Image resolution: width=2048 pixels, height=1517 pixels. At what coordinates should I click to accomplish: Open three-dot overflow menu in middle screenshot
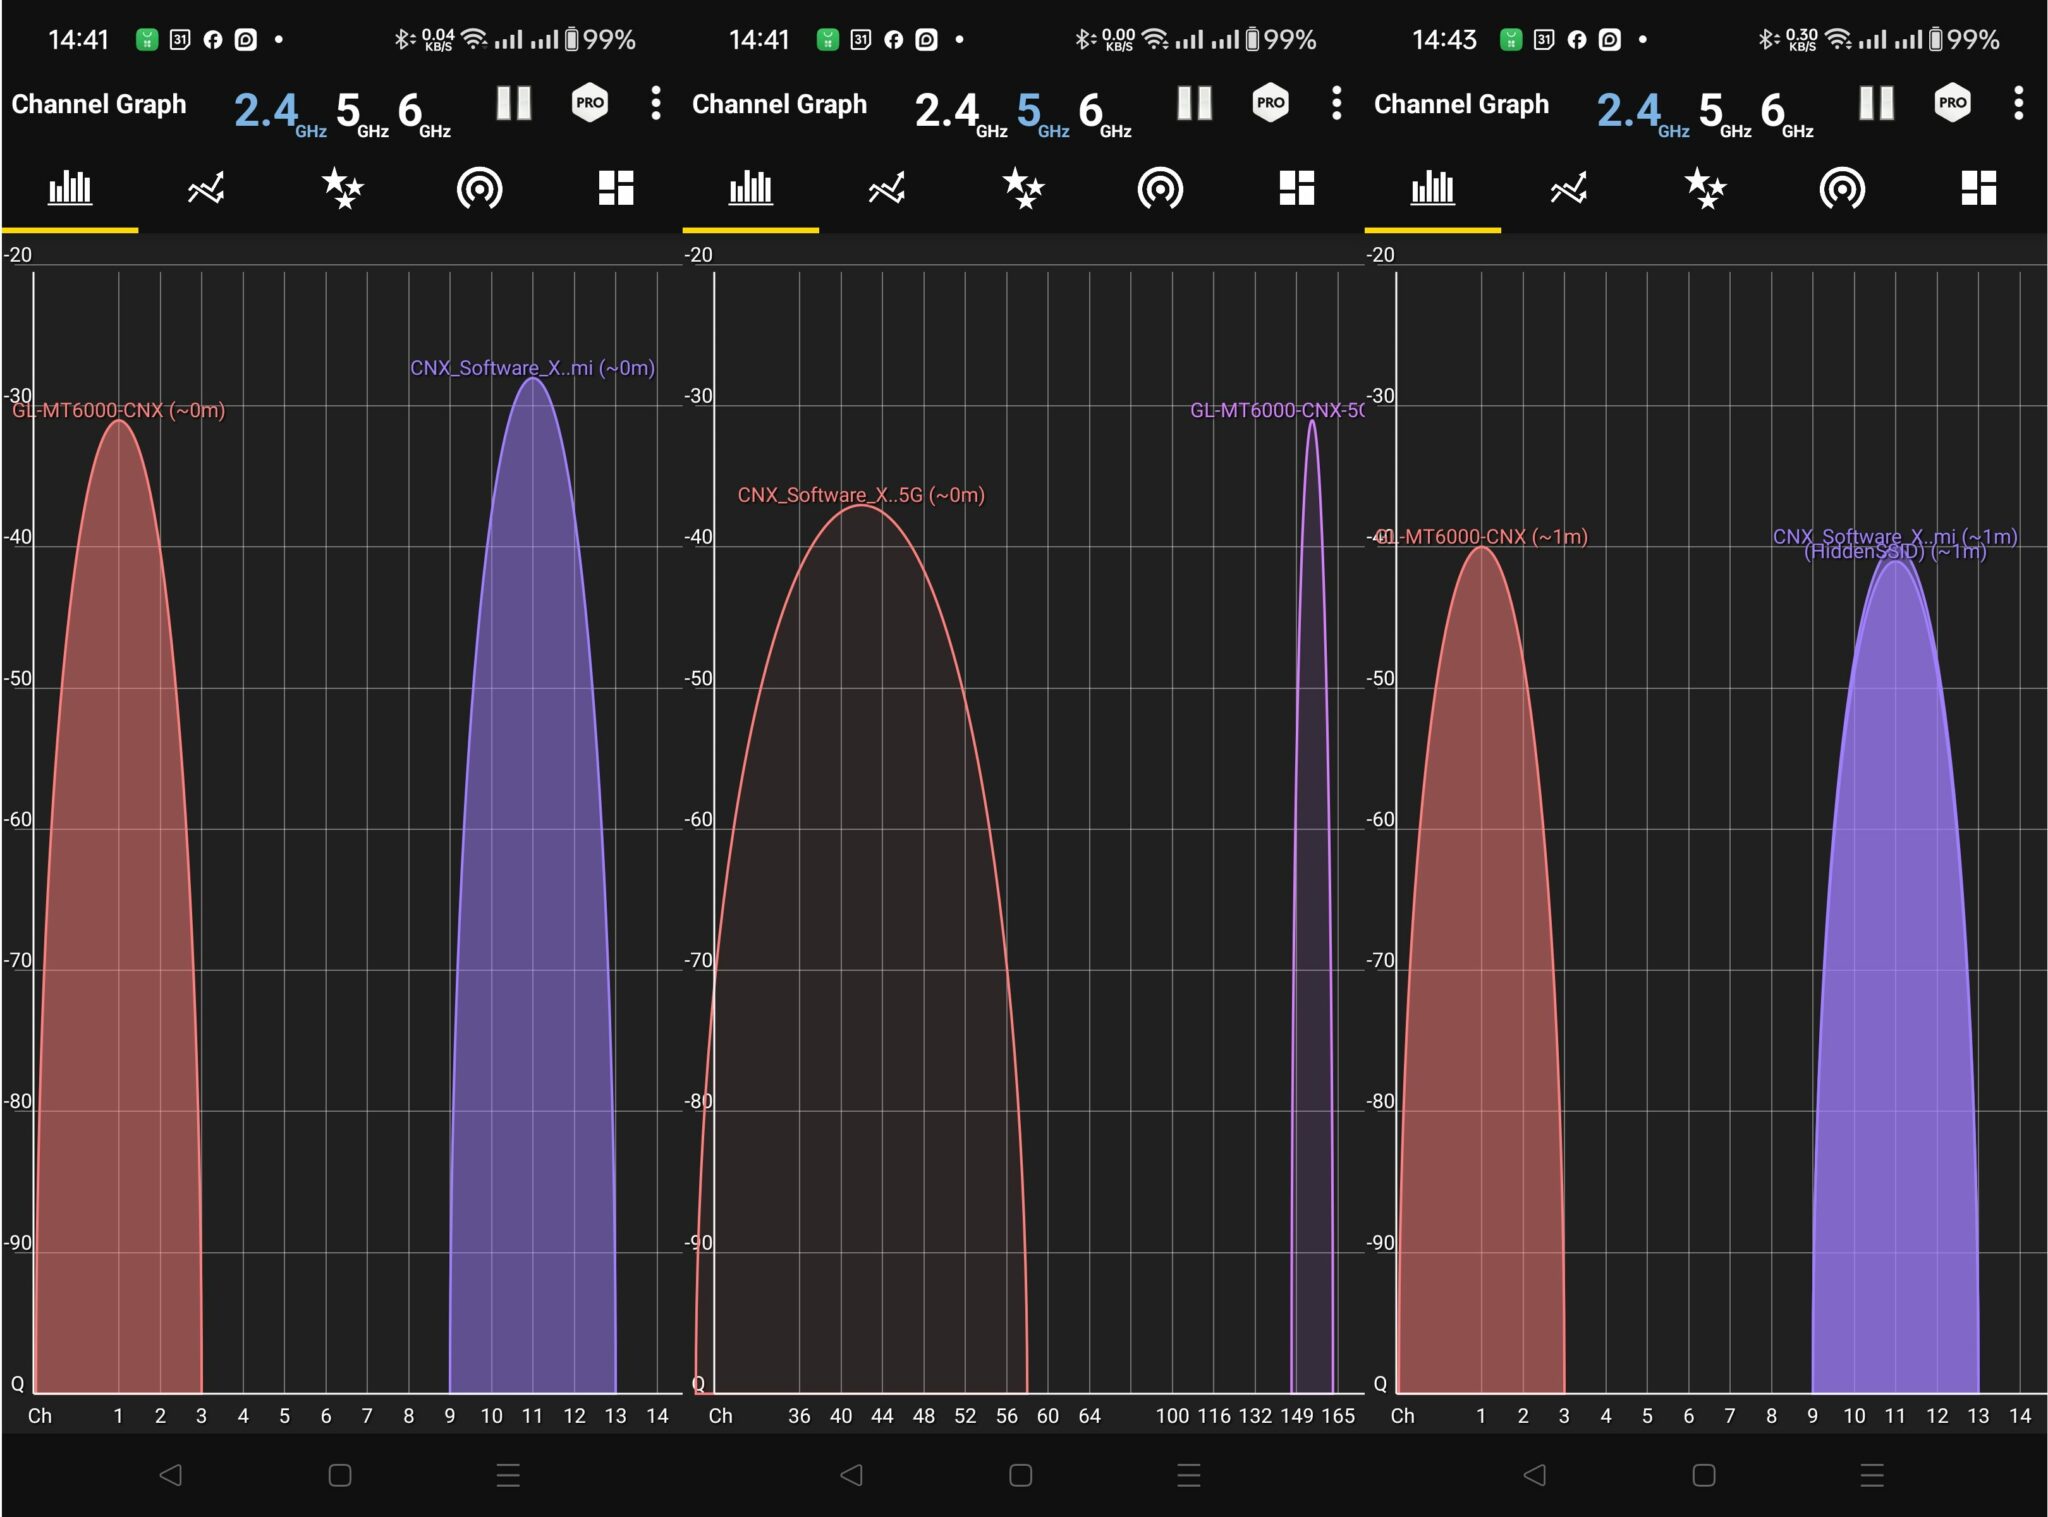pyautogui.click(x=1337, y=103)
